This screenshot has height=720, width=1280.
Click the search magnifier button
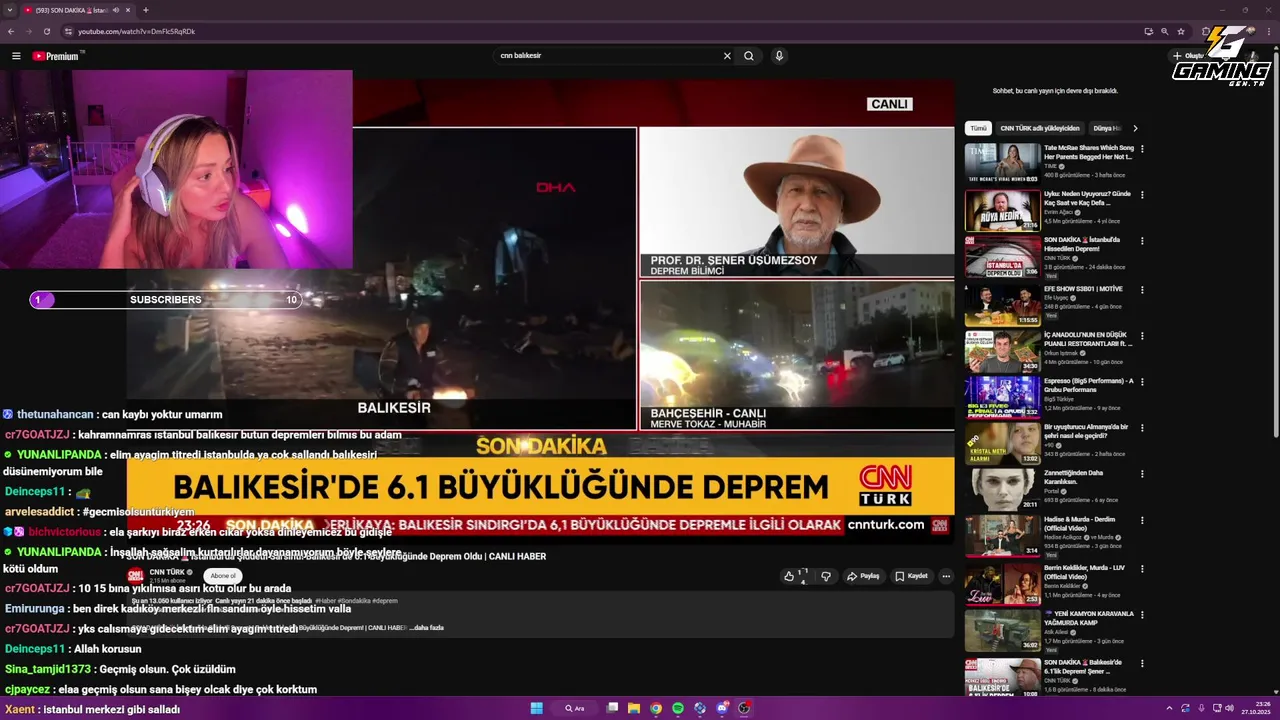pos(748,56)
